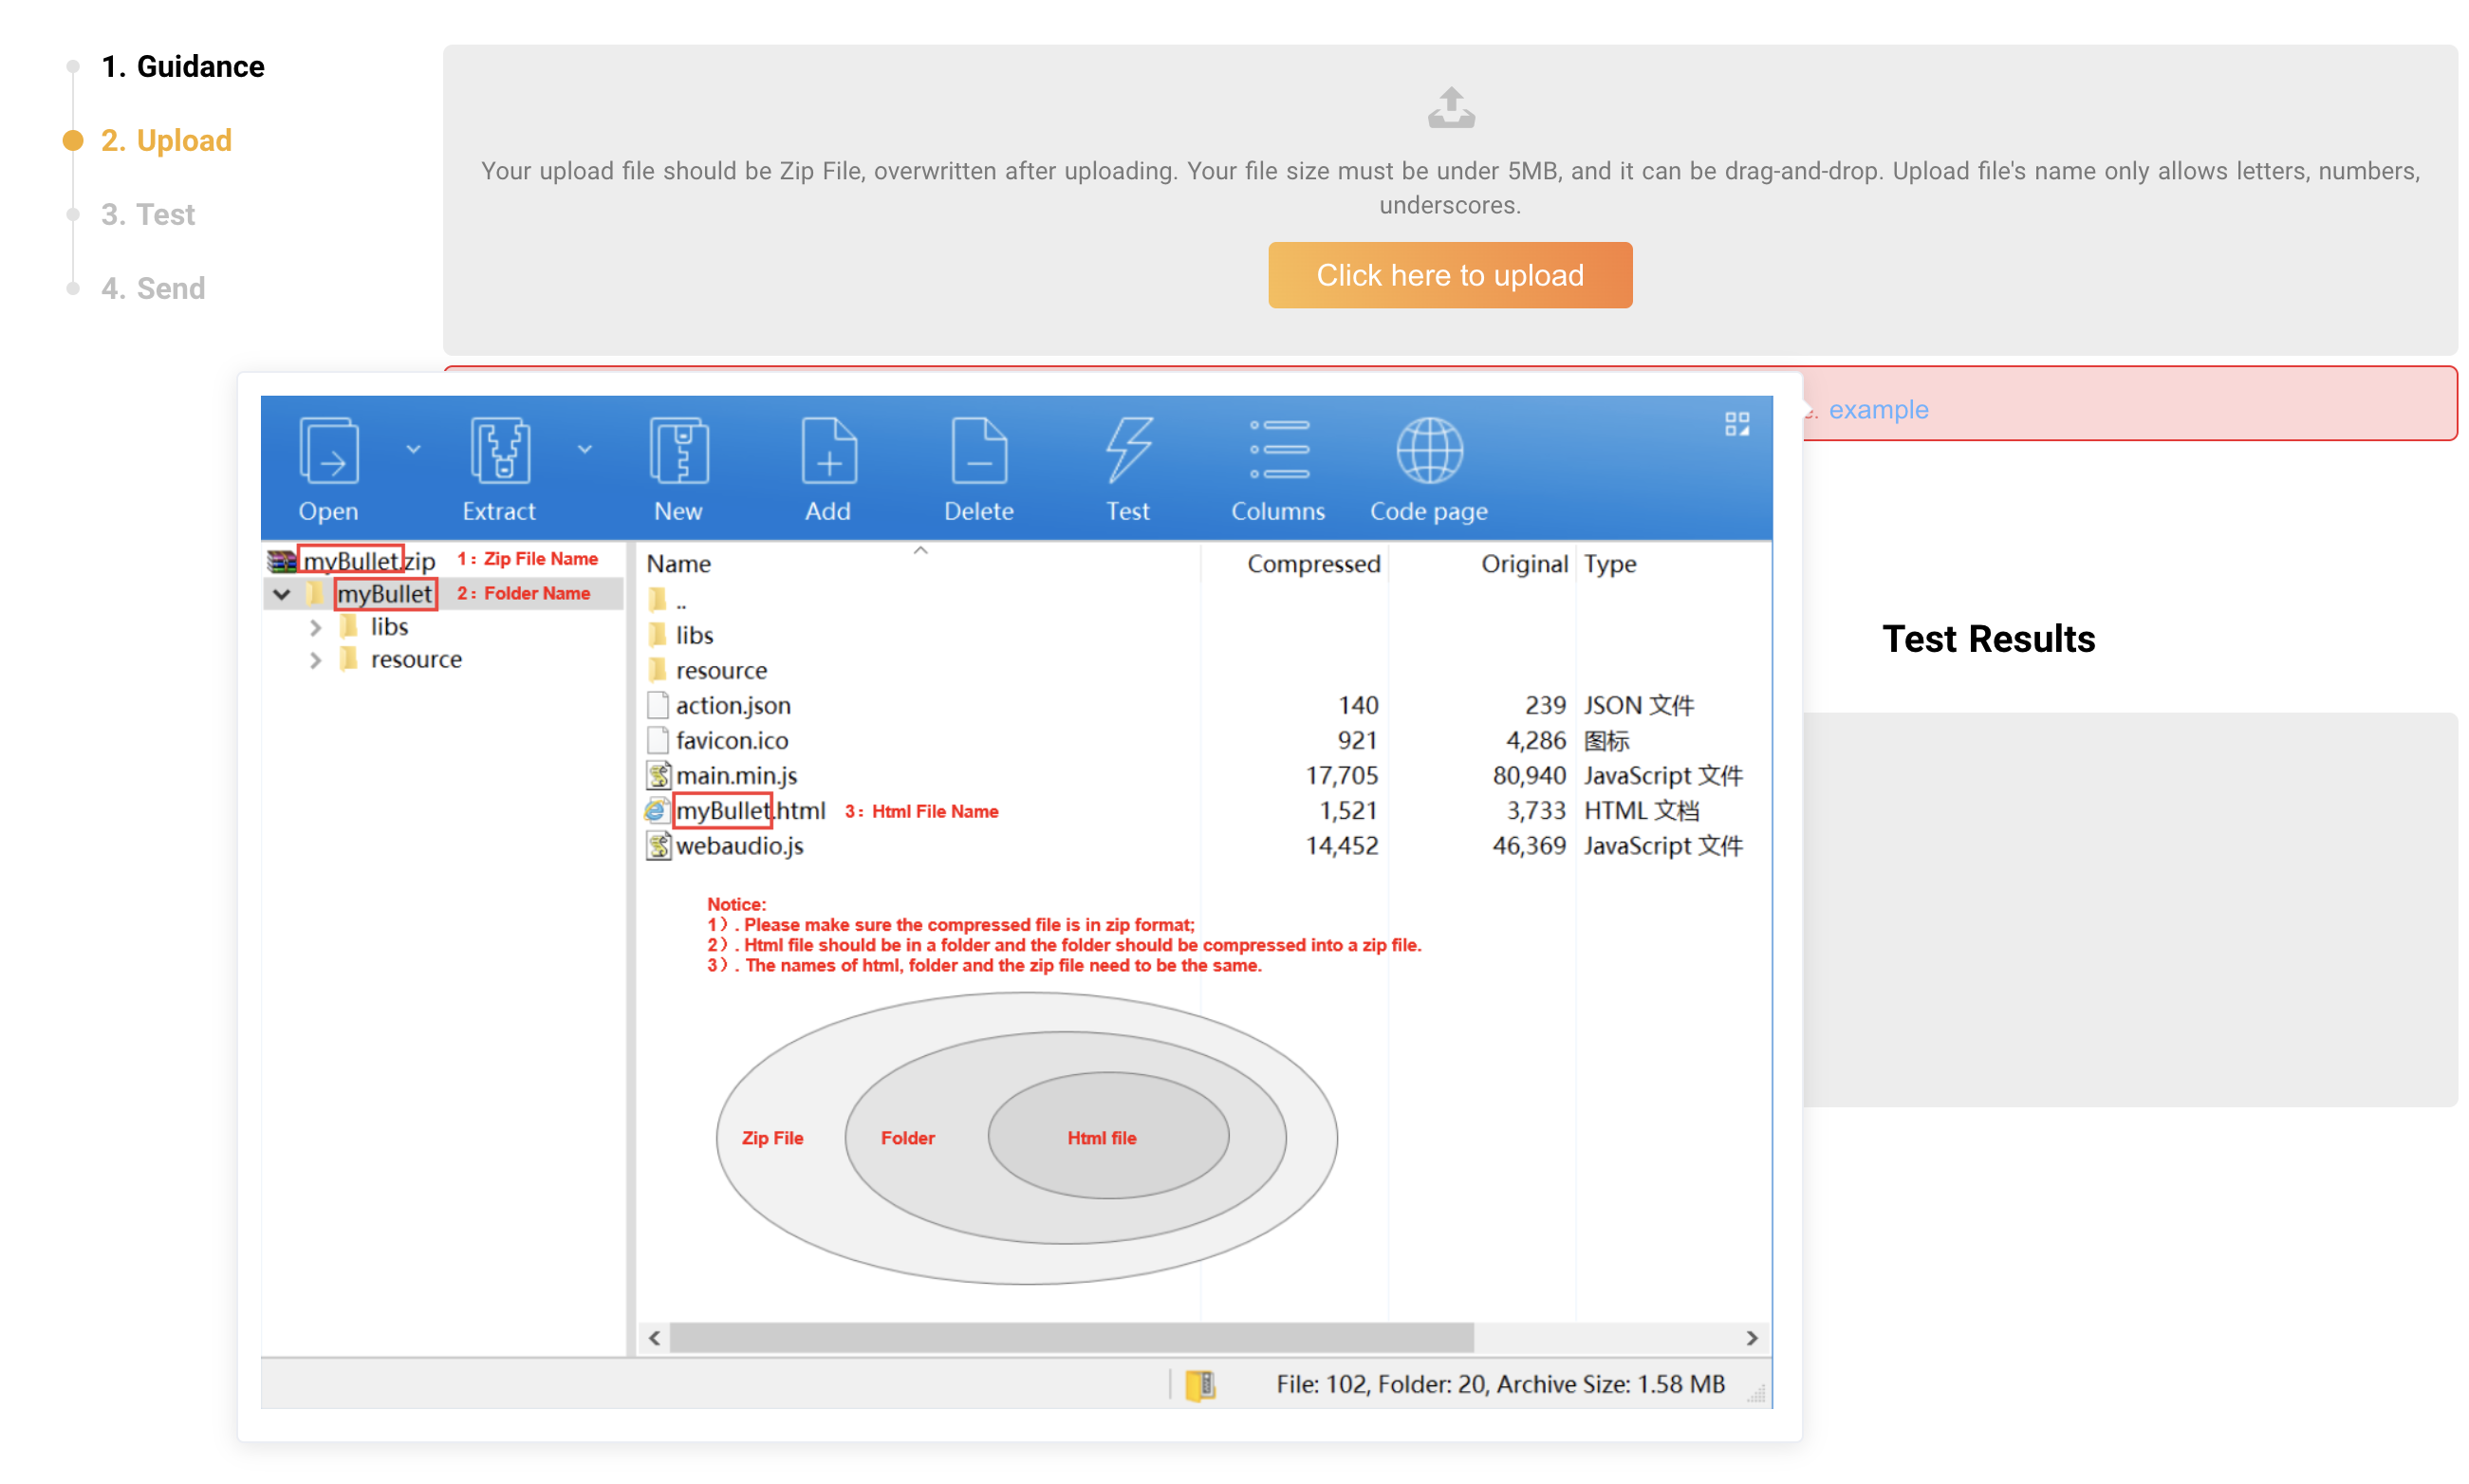Click the Click here to upload button

coord(1450,275)
